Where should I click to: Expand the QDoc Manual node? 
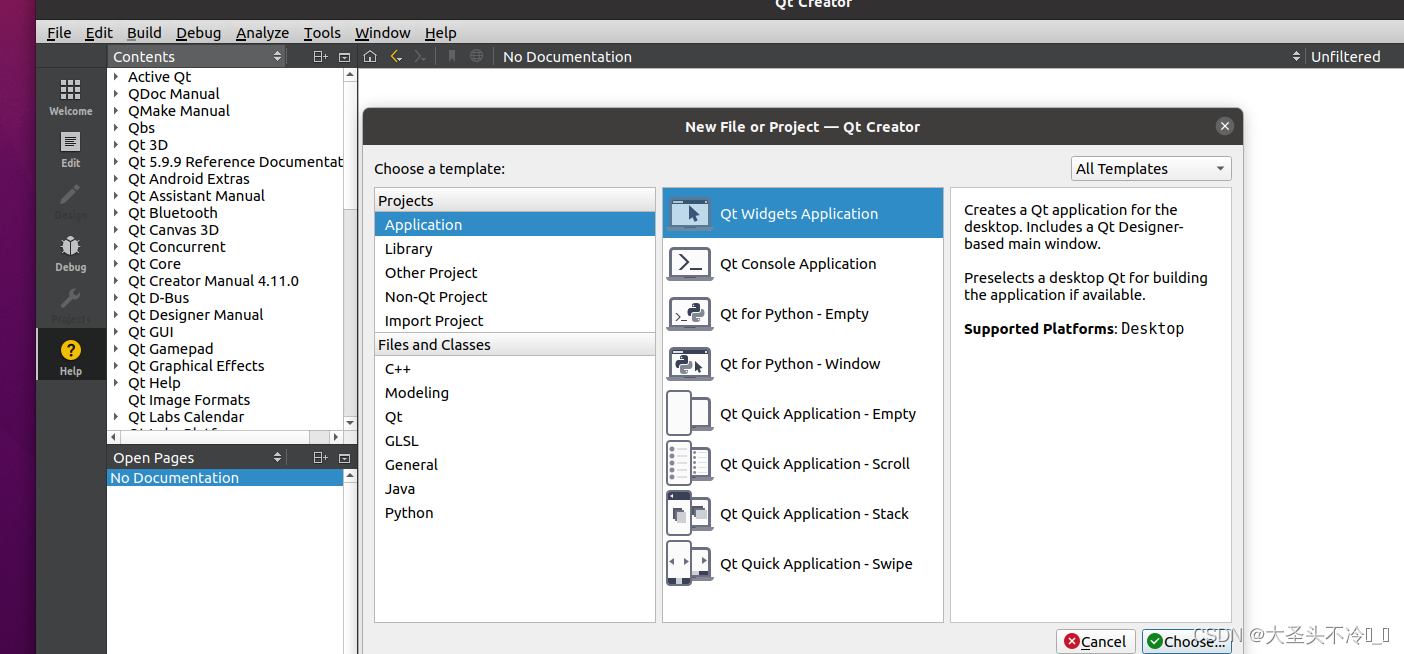(116, 94)
